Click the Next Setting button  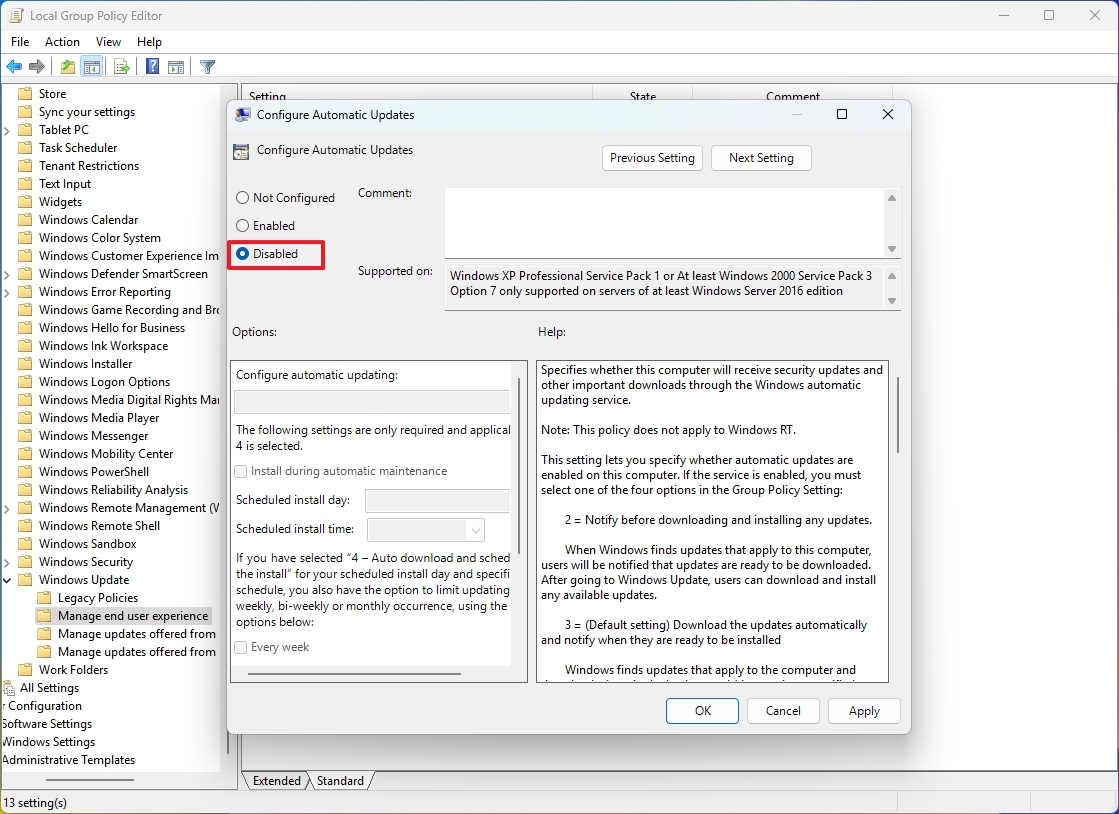click(761, 158)
